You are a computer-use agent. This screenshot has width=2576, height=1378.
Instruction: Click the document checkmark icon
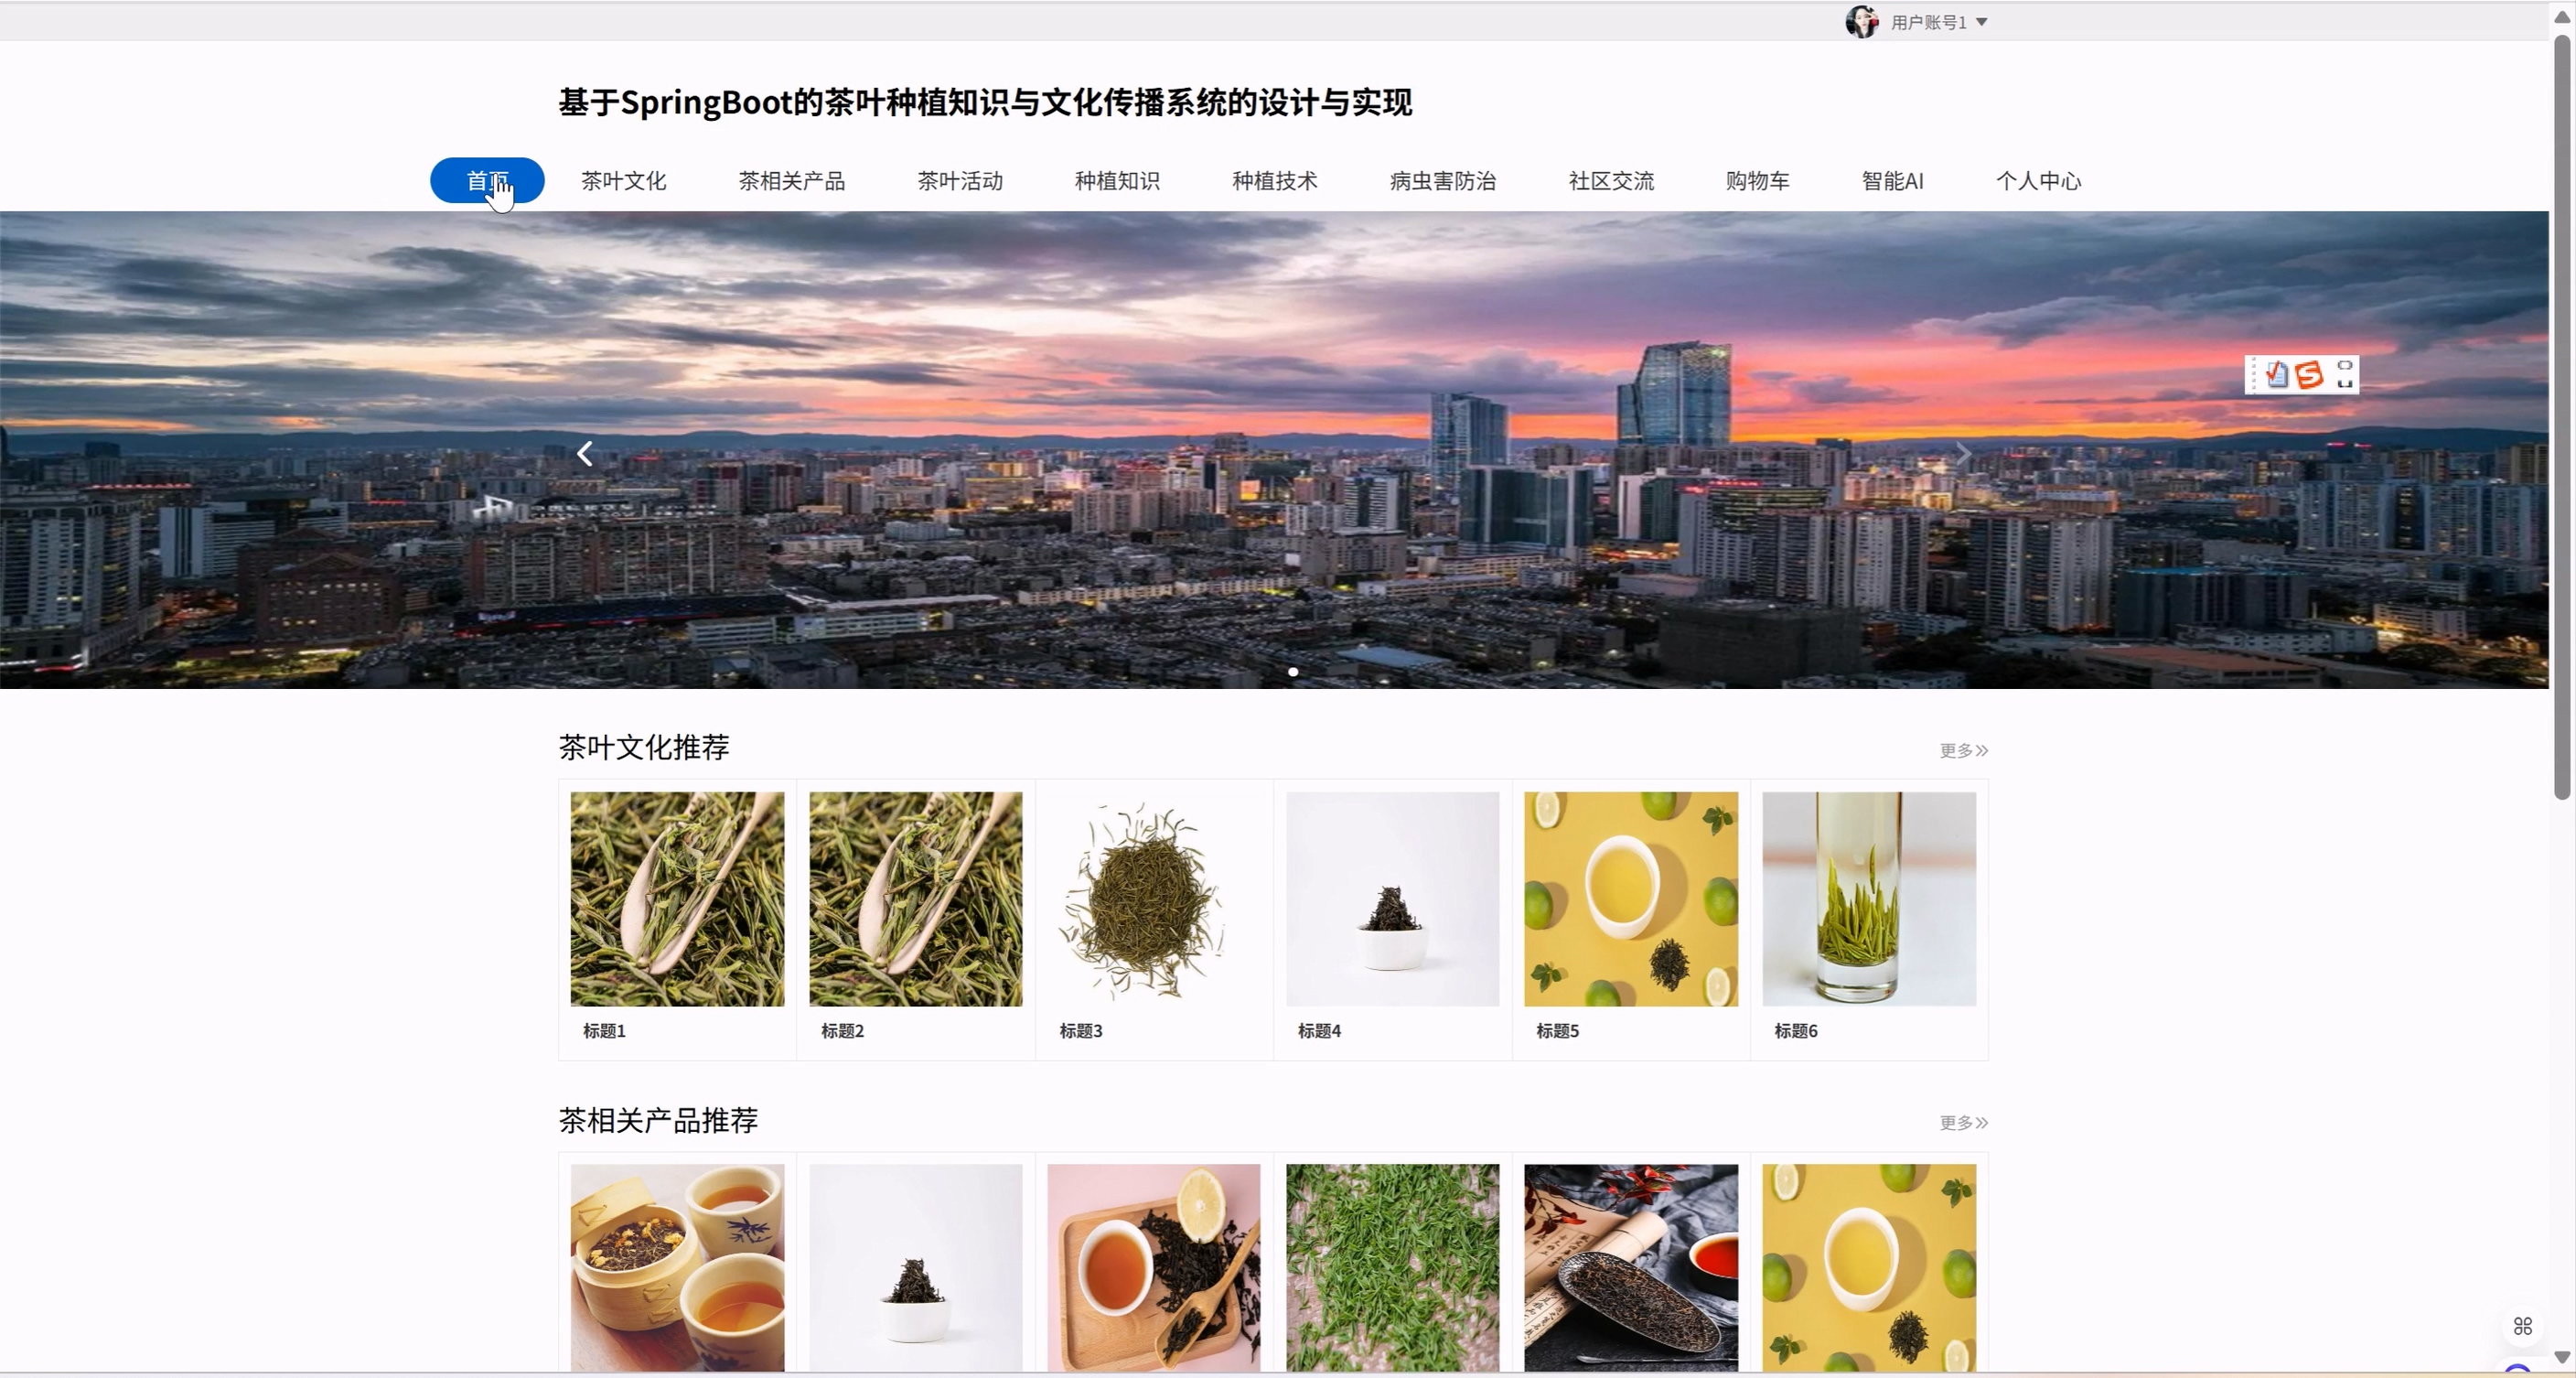point(2277,375)
